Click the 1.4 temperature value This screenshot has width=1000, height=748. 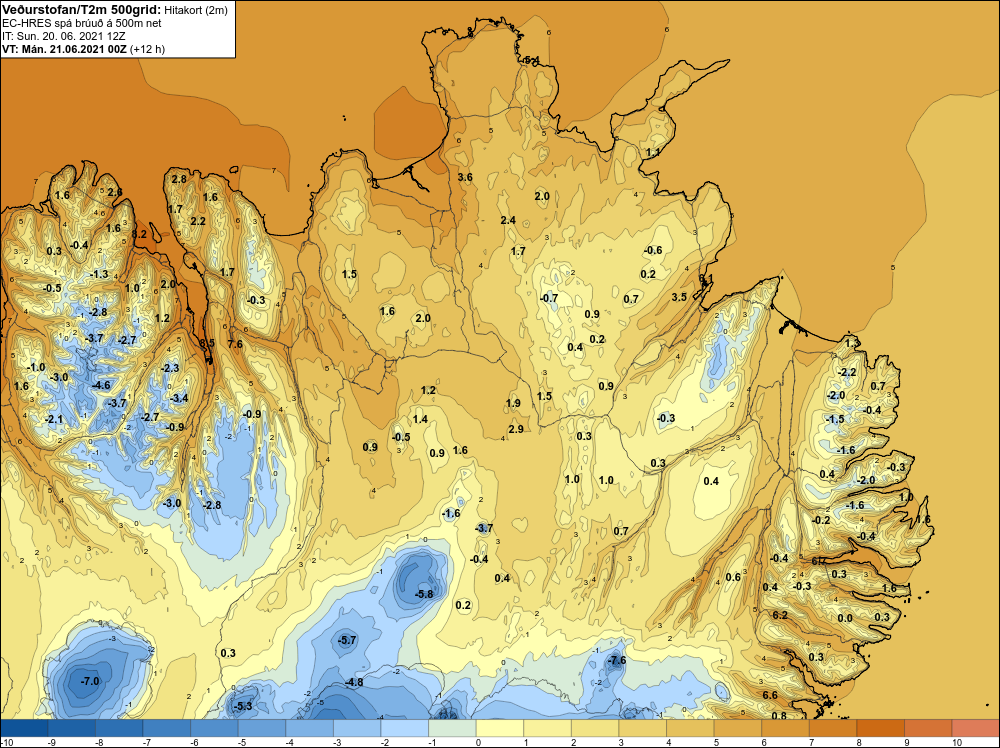tap(420, 419)
